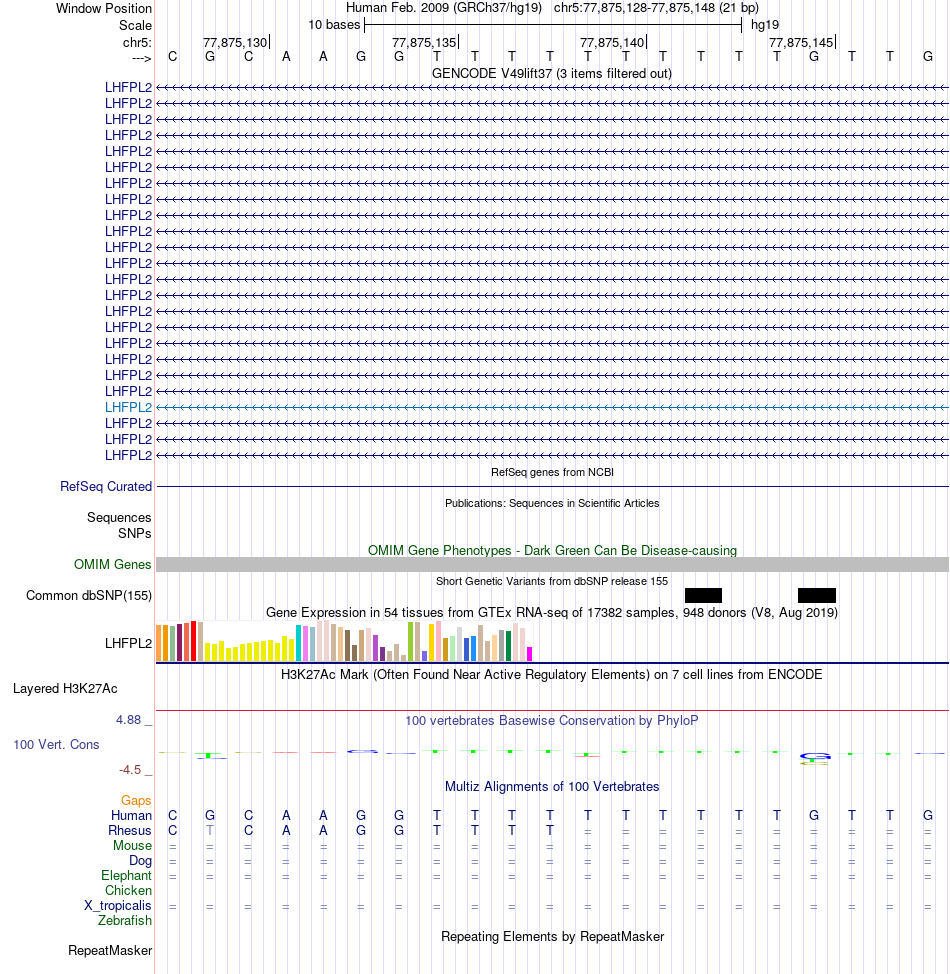Select the 'Human' alignment row label
Screen dimensions: 950x974
click(x=132, y=816)
